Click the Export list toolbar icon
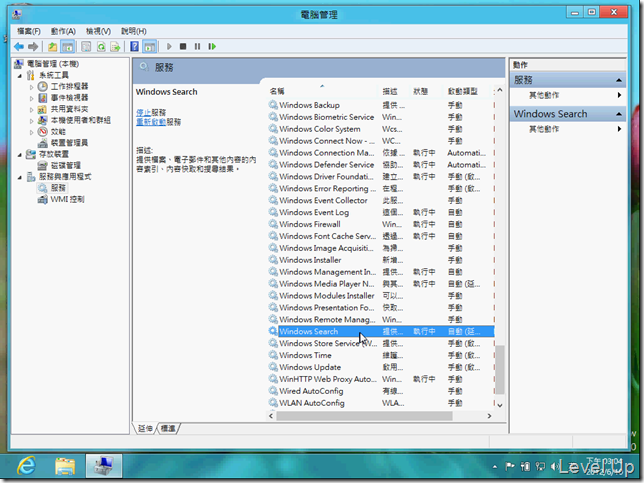 pyautogui.click(x=115, y=46)
